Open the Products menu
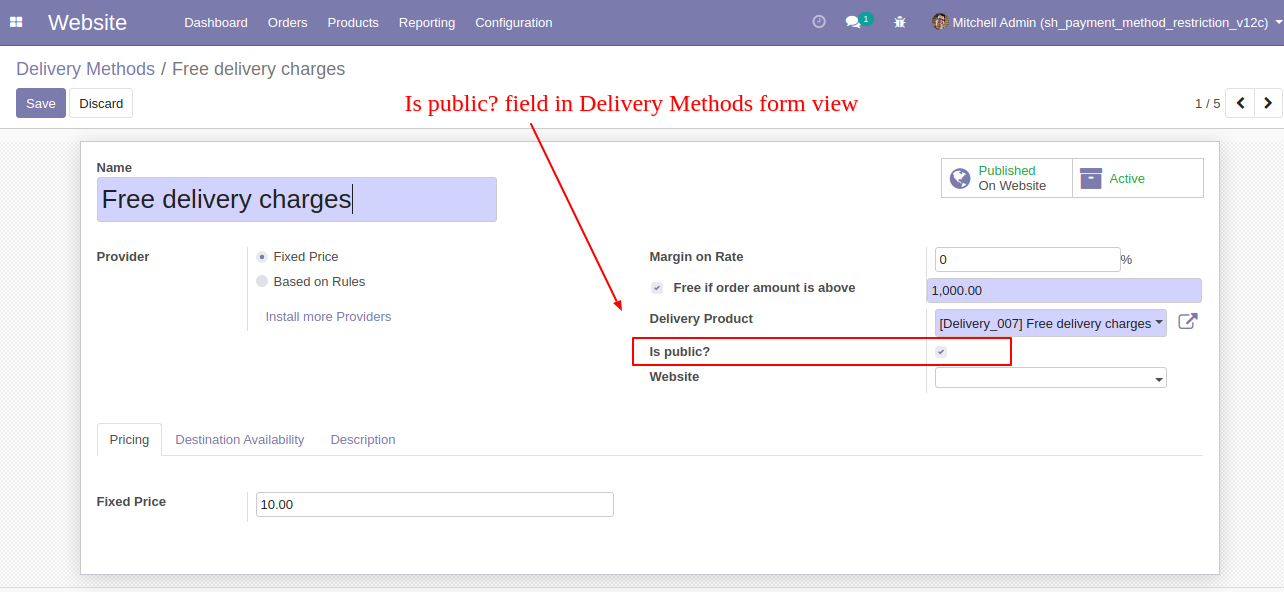Screen dimensions: 1284x592 click(x=353, y=22)
